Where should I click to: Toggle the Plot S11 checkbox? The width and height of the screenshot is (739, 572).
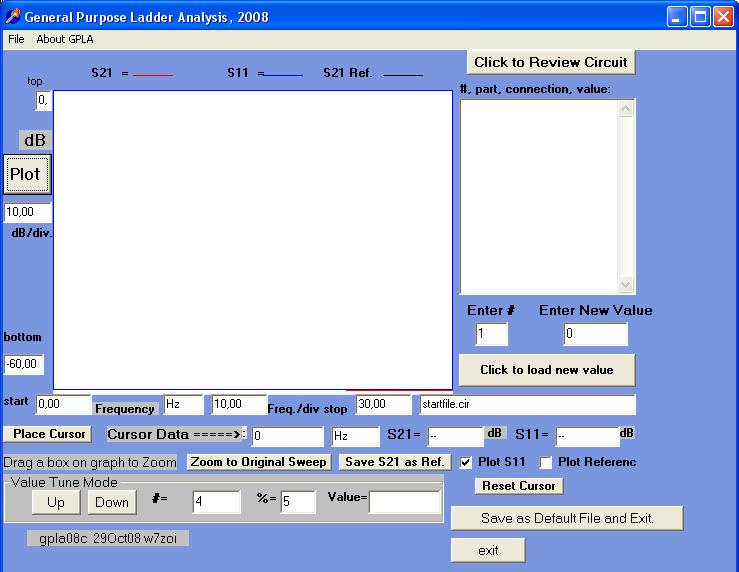coord(466,462)
